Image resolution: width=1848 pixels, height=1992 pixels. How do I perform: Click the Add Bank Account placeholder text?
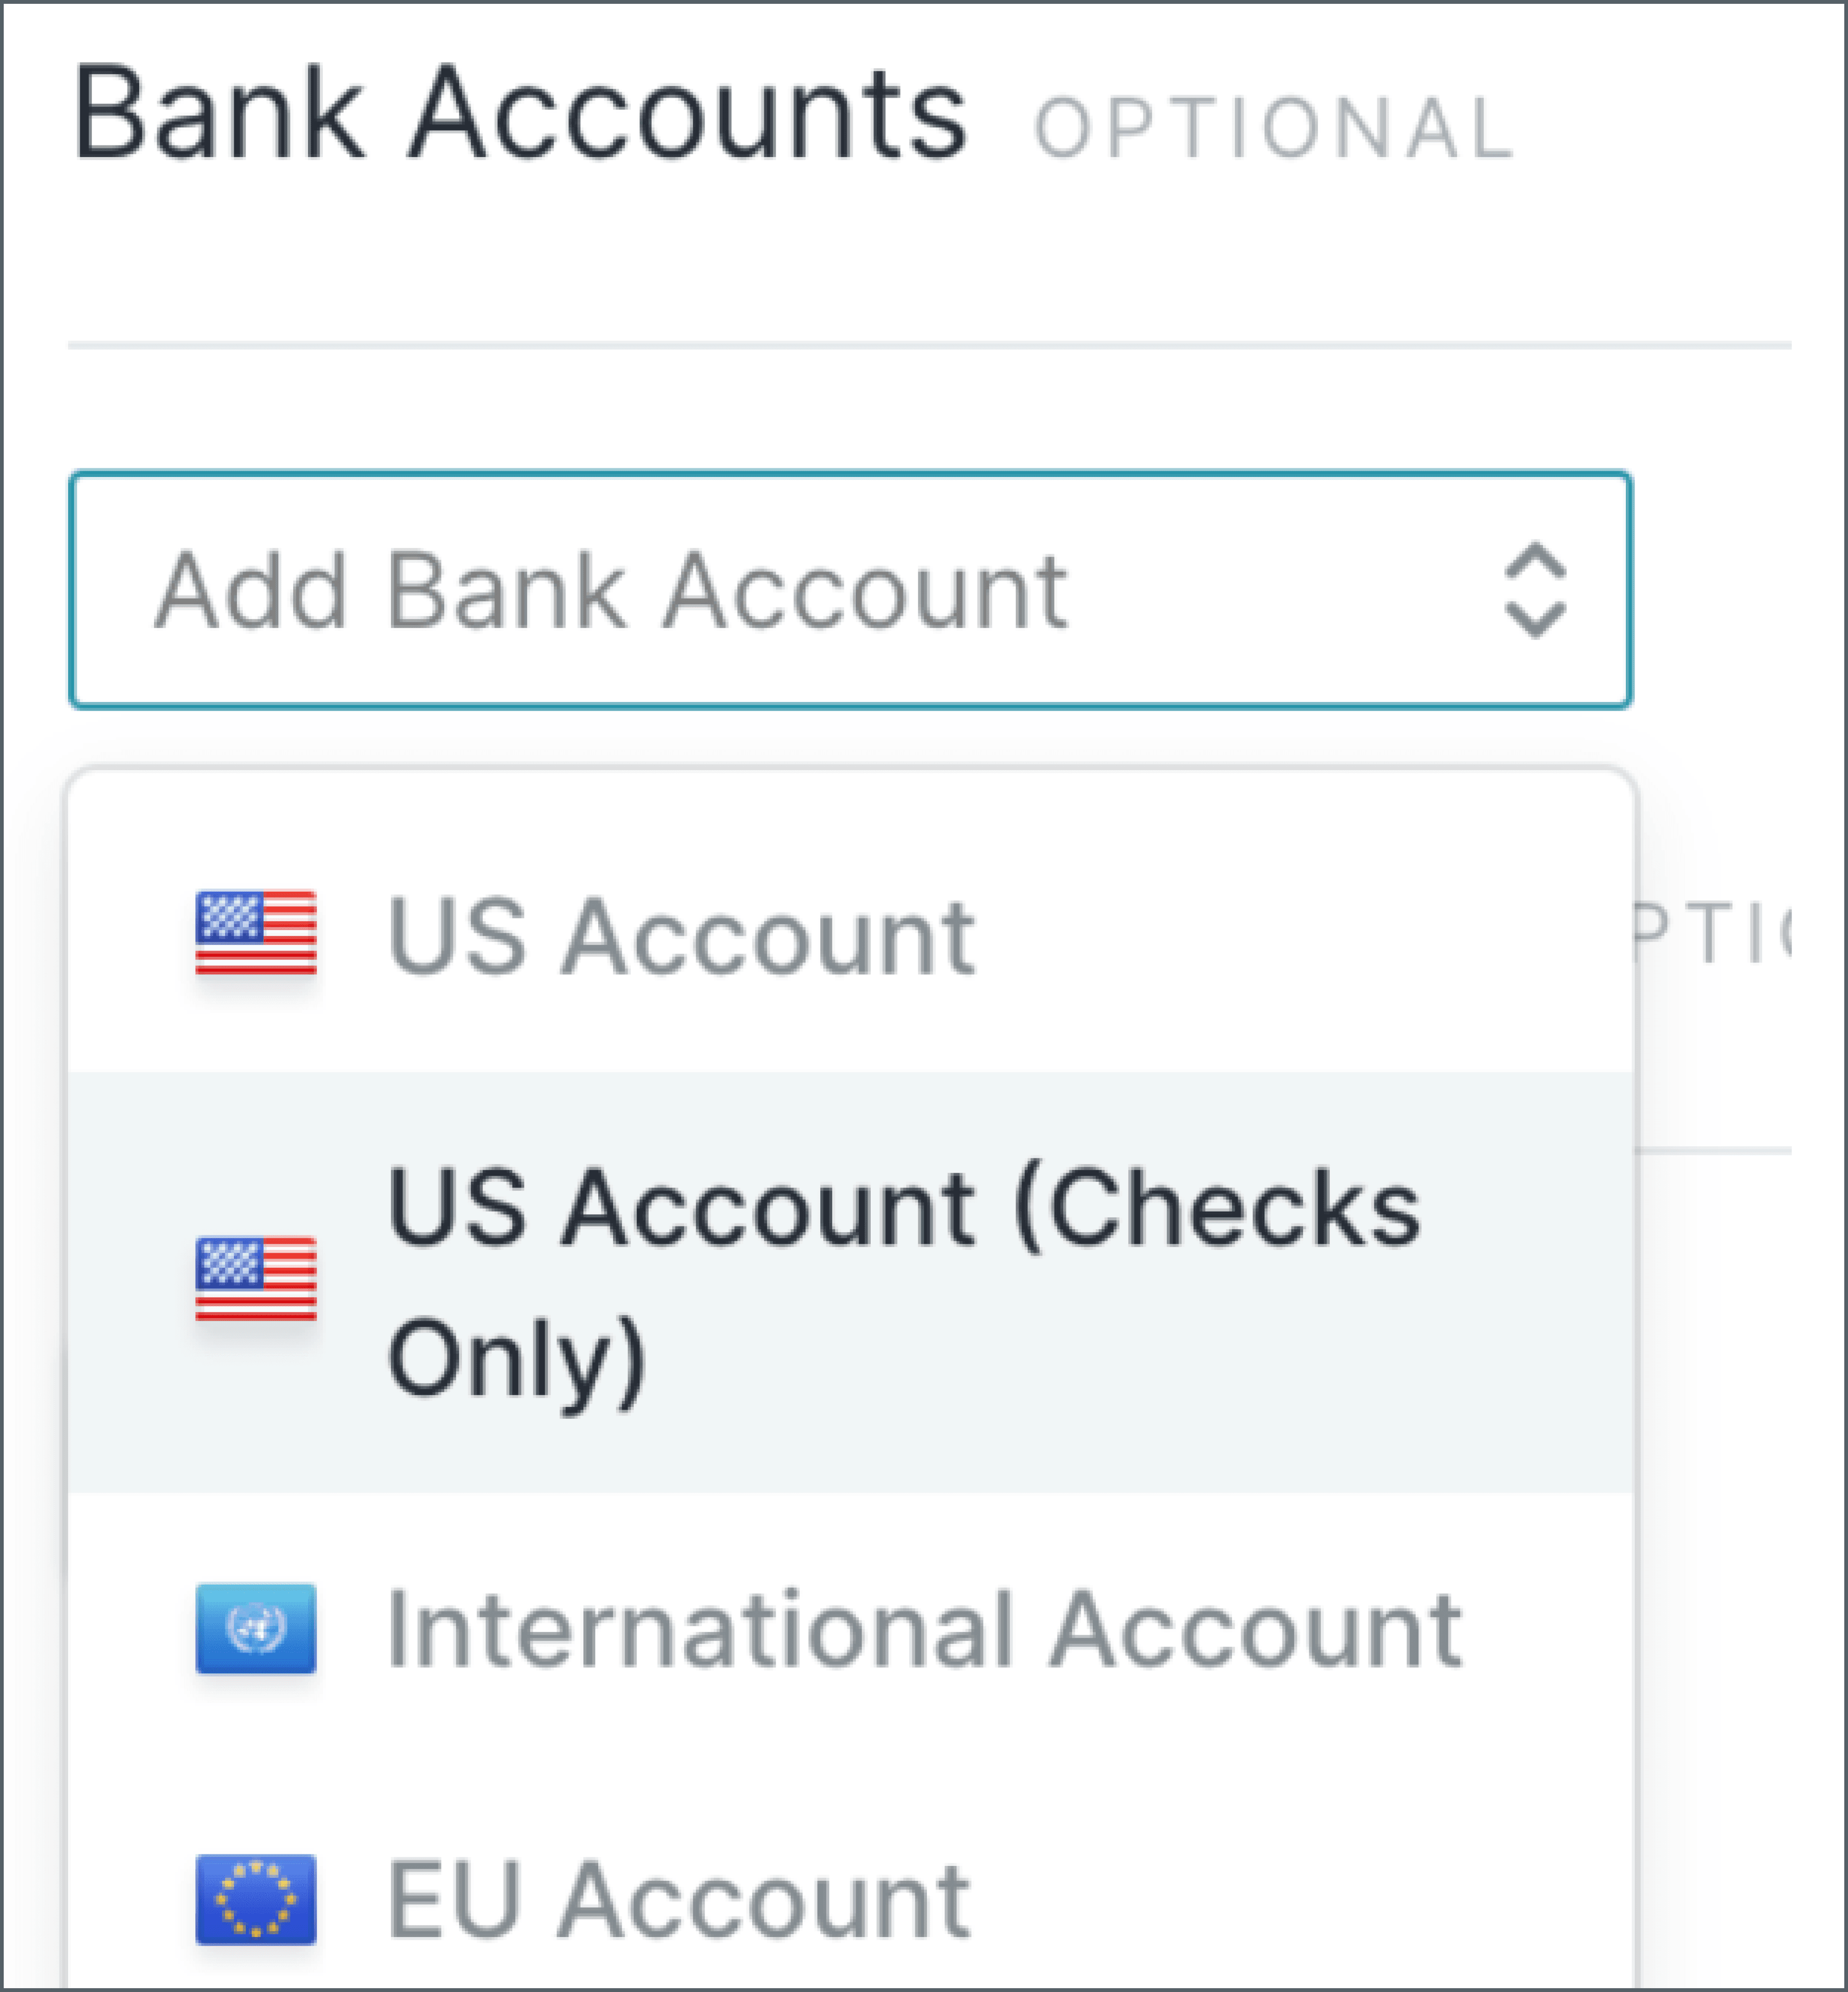[612, 593]
